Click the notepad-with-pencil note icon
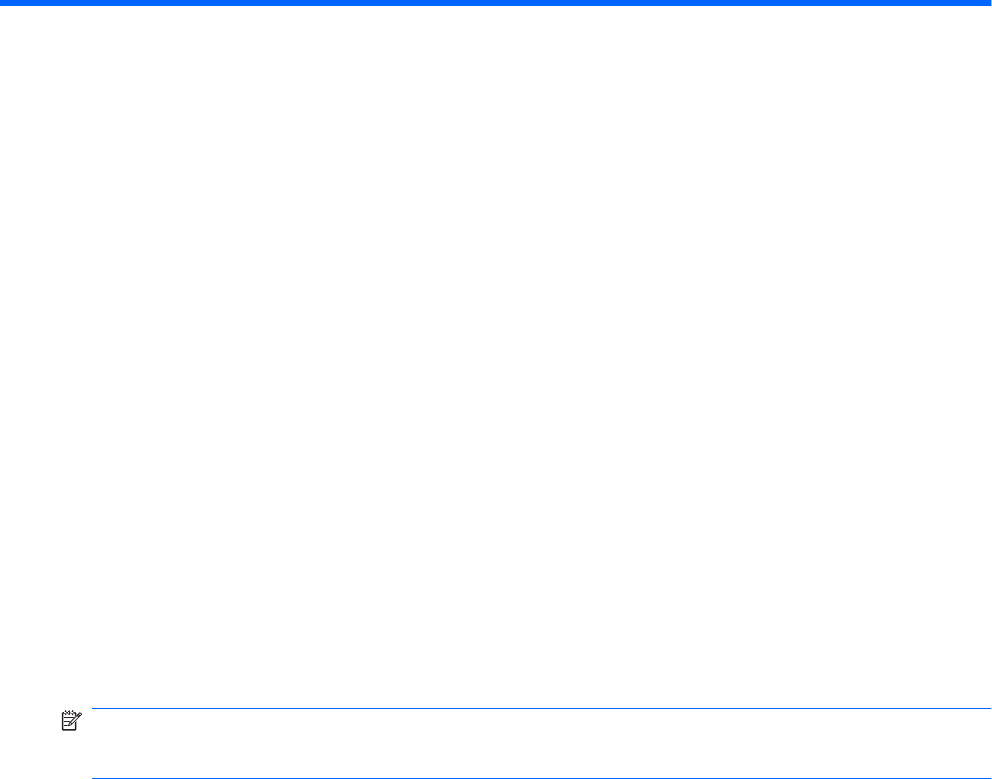This screenshot has width=992, height=779. tap(71, 721)
